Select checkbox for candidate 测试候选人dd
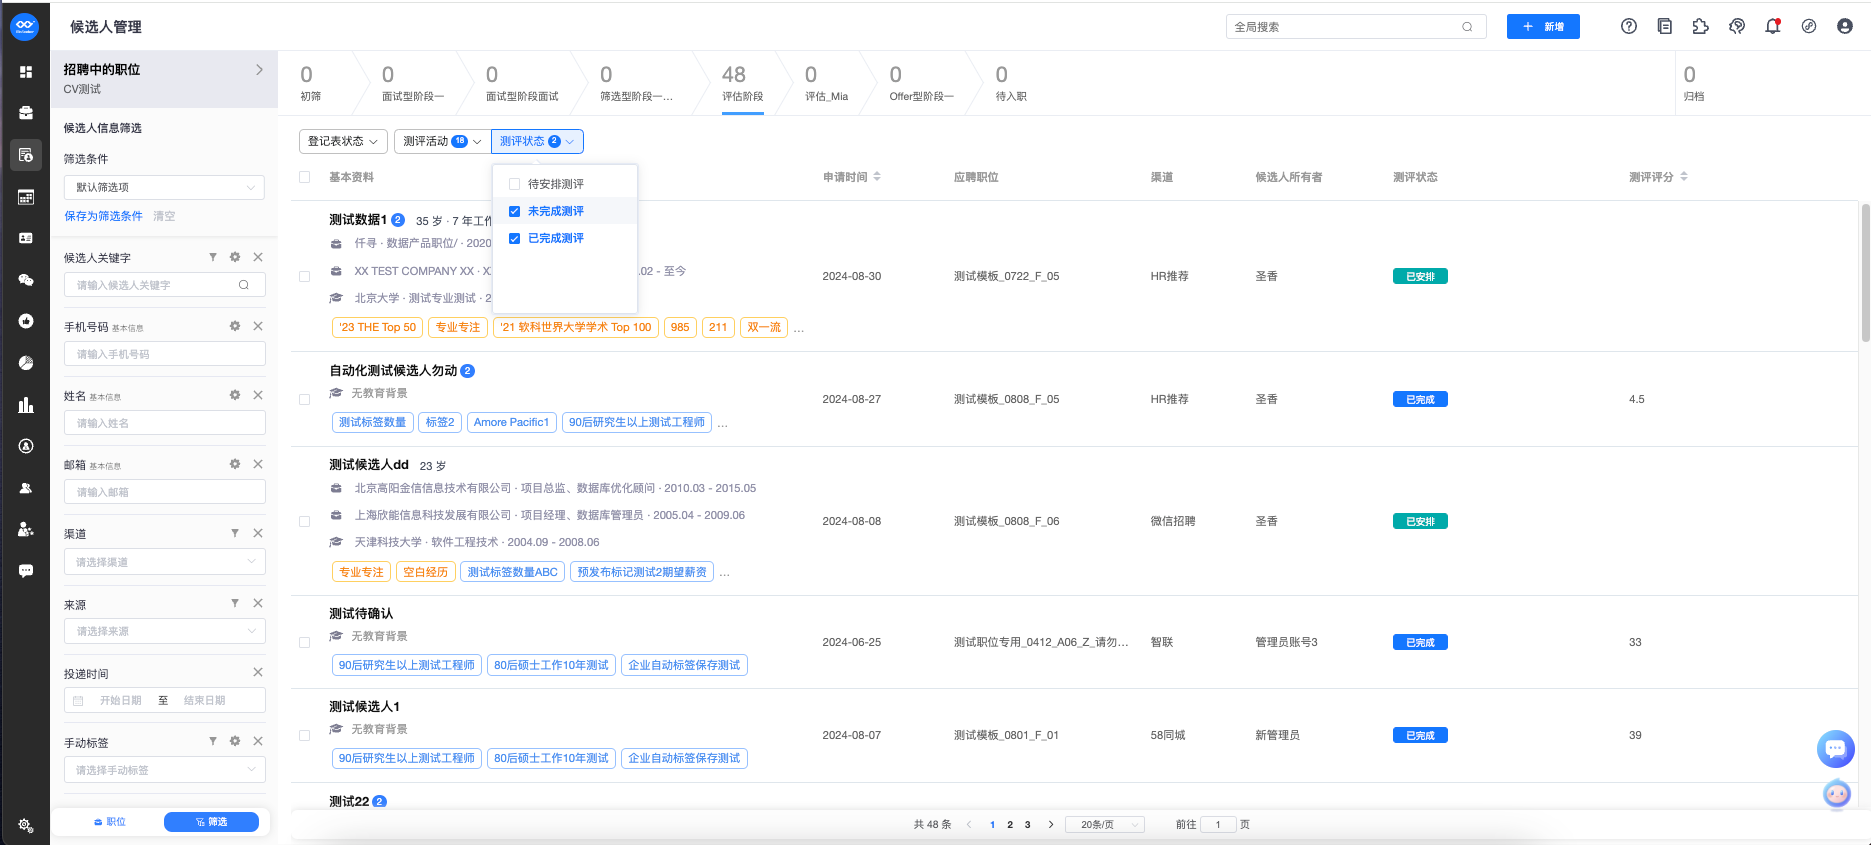 304,521
